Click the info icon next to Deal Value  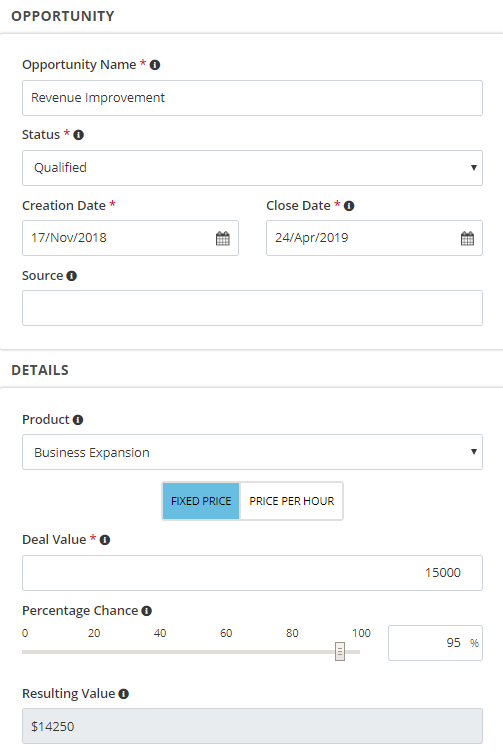[x=105, y=540]
